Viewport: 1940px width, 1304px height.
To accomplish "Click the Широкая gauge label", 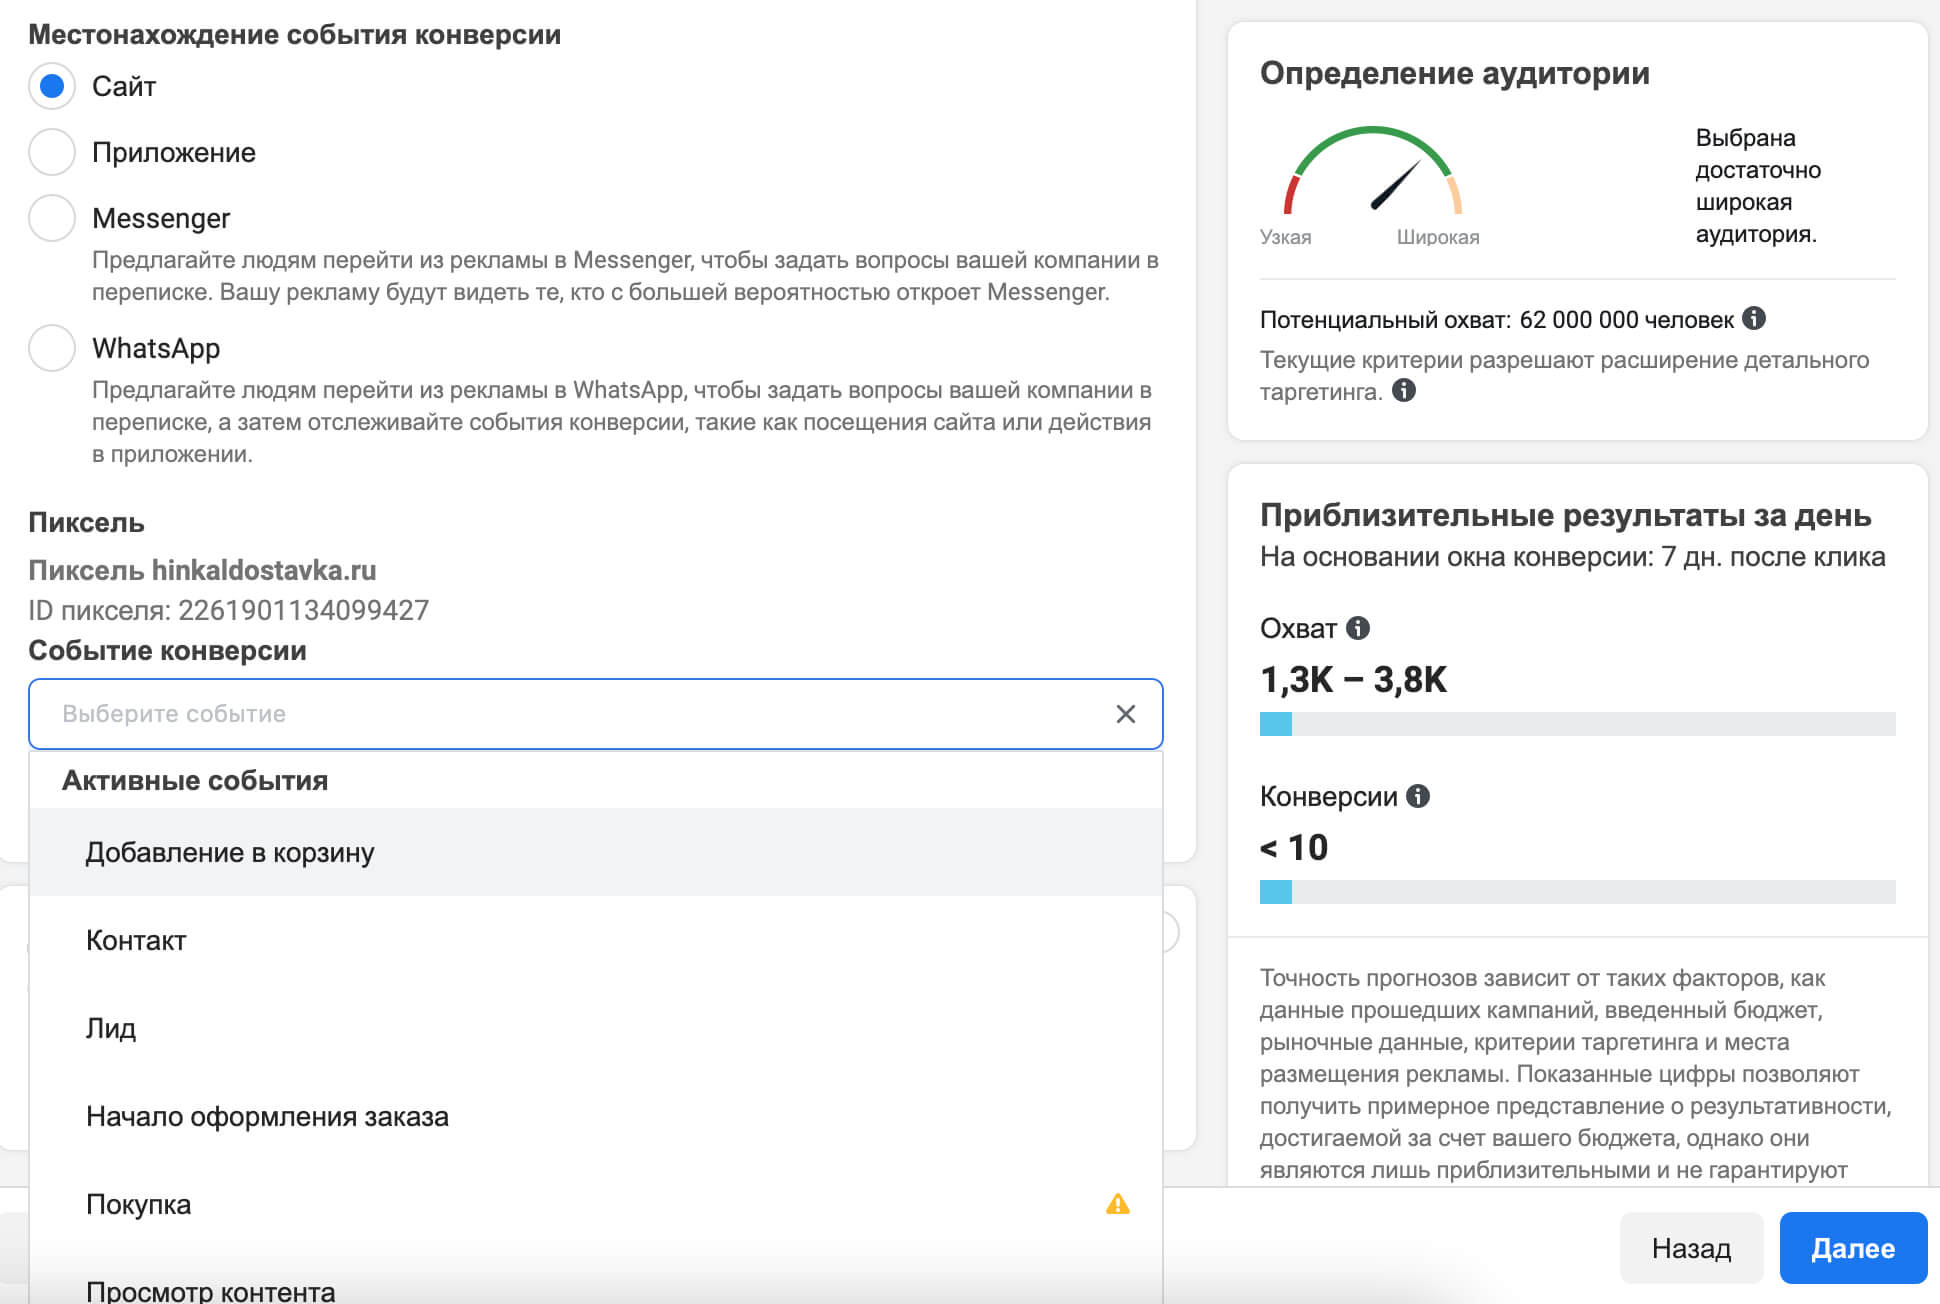I will point(1438,237).
